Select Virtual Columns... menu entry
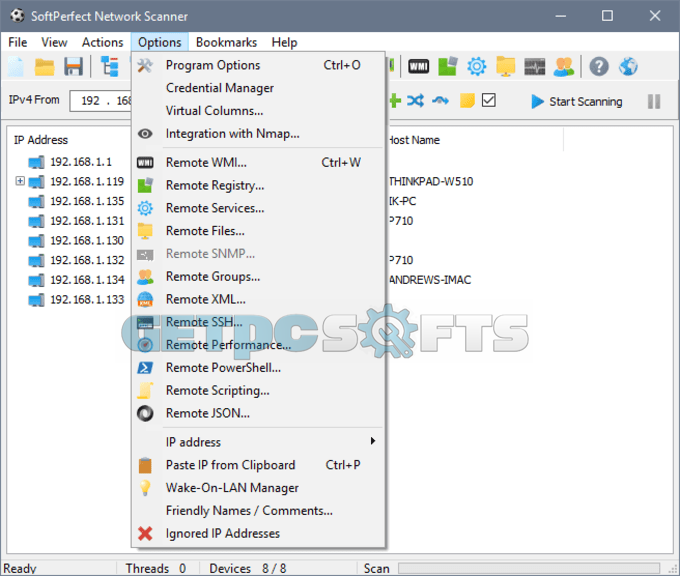 [258, 111]
